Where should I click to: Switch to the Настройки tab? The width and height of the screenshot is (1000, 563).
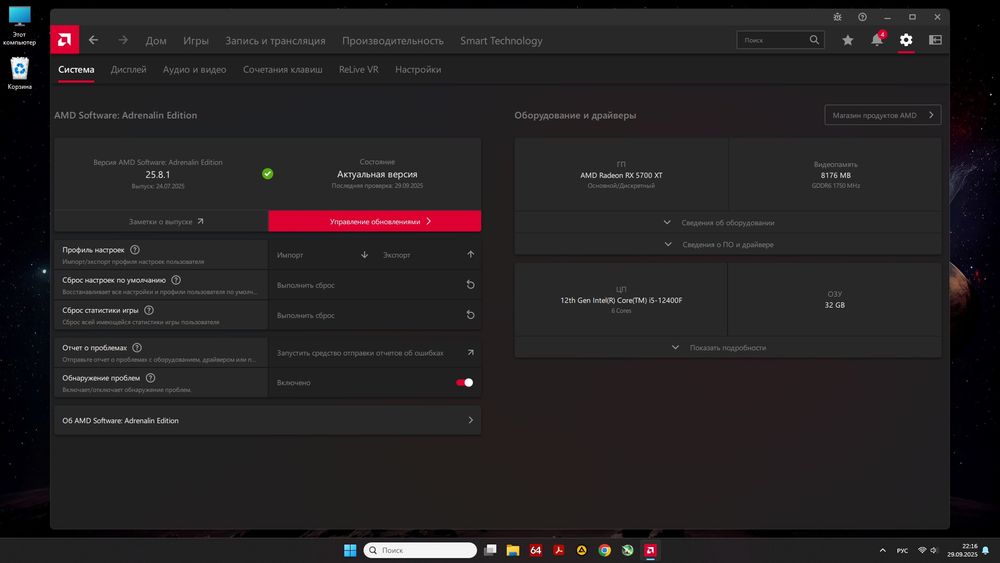(x=418, y=69)
